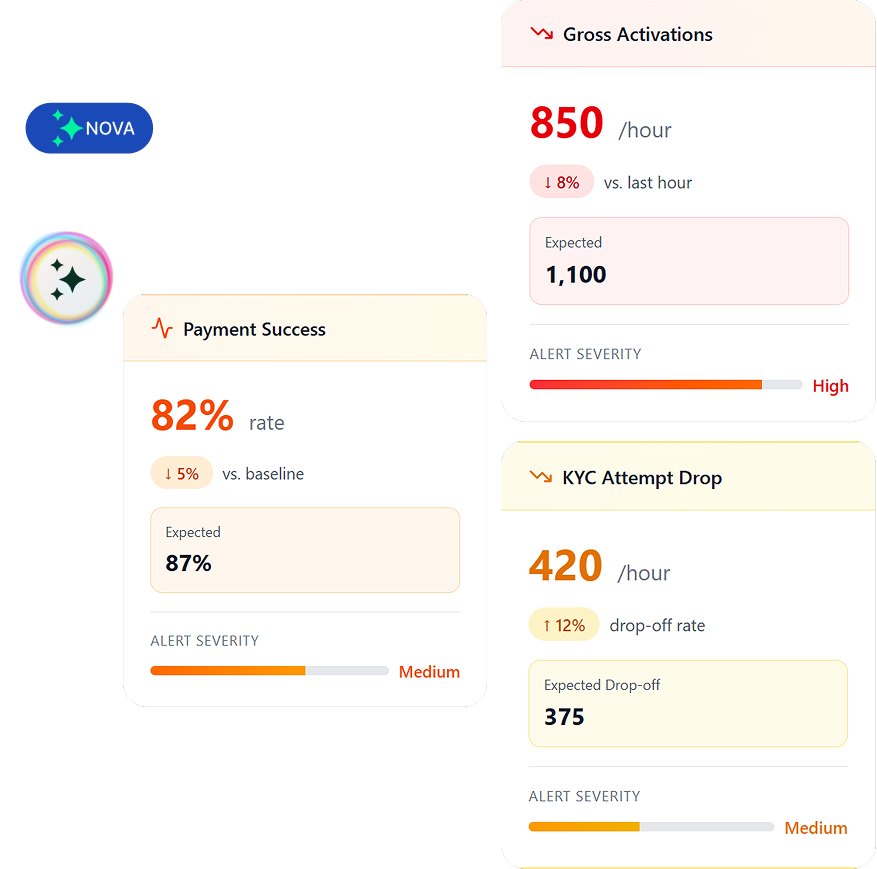877x869 pixels.
Task: Click the up 12% drop-off badge
Action: [x=563, y=625]
